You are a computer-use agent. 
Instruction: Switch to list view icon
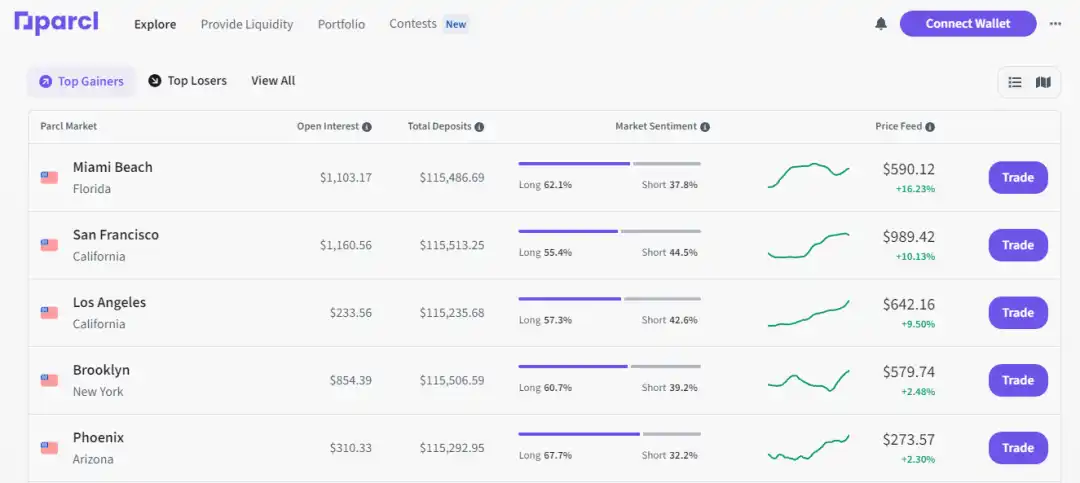tap(1015, 82)
